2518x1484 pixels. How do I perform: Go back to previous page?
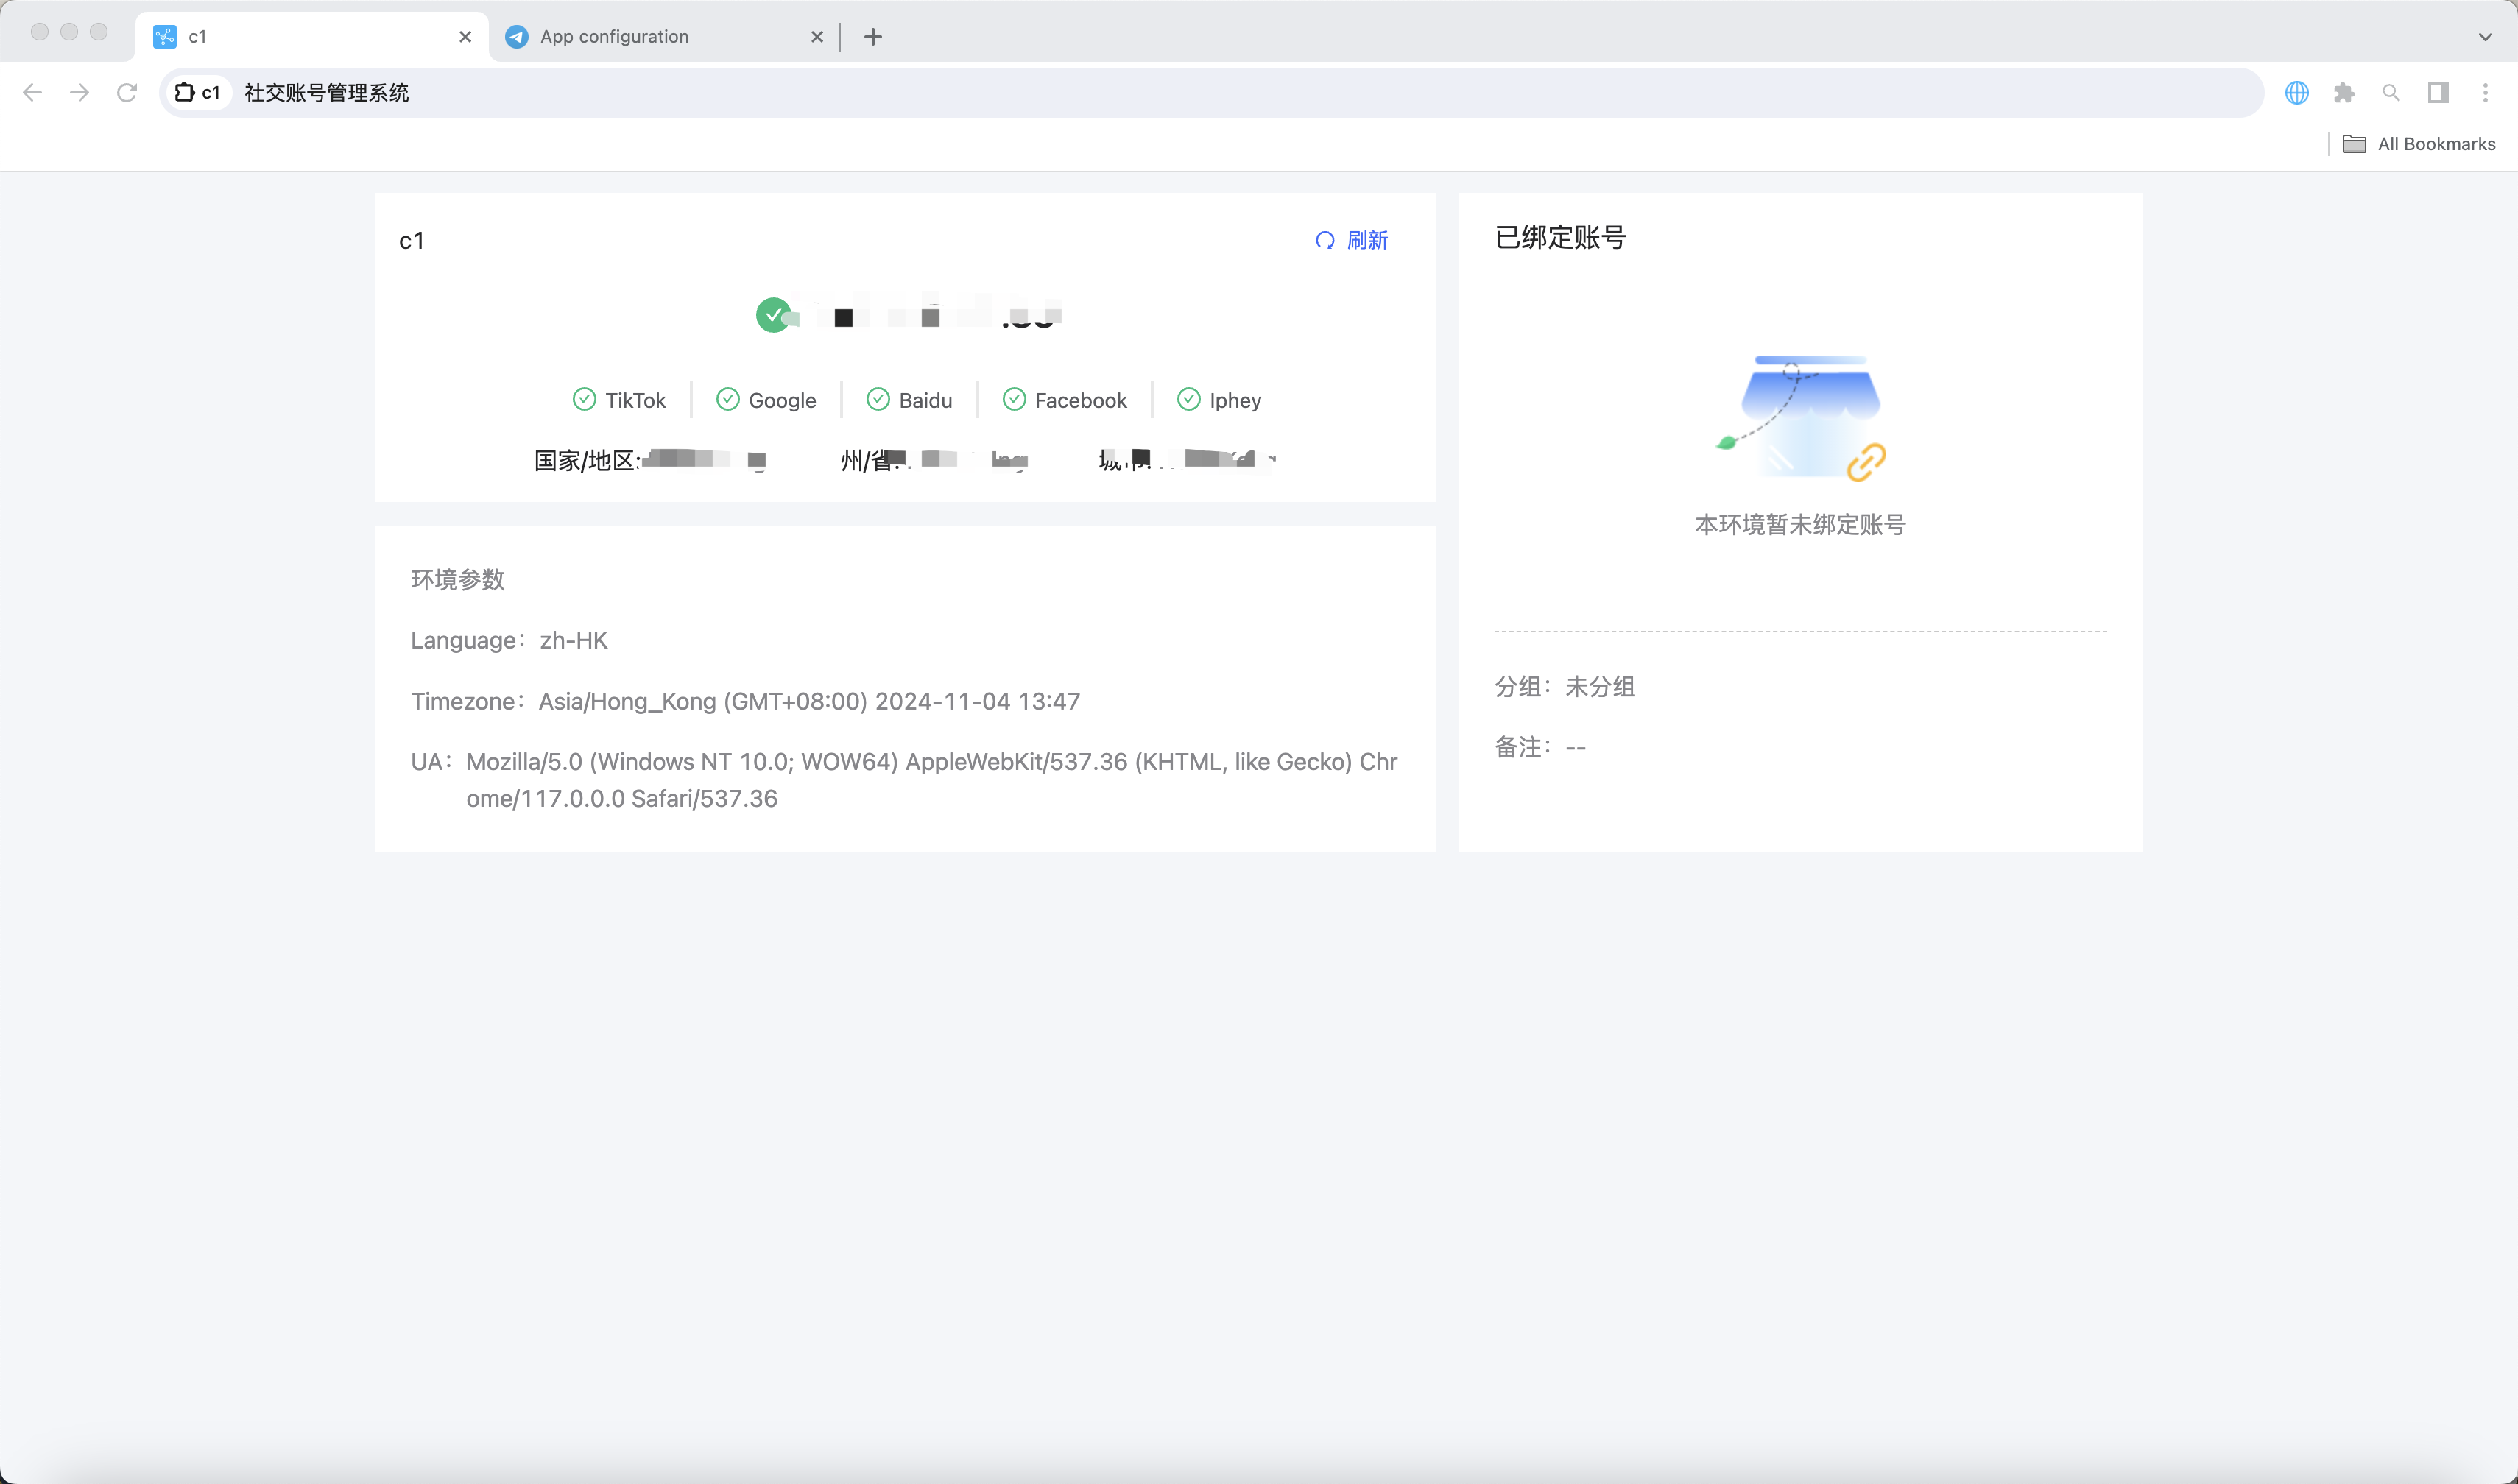pyautogui.click(x=32, y=93)
